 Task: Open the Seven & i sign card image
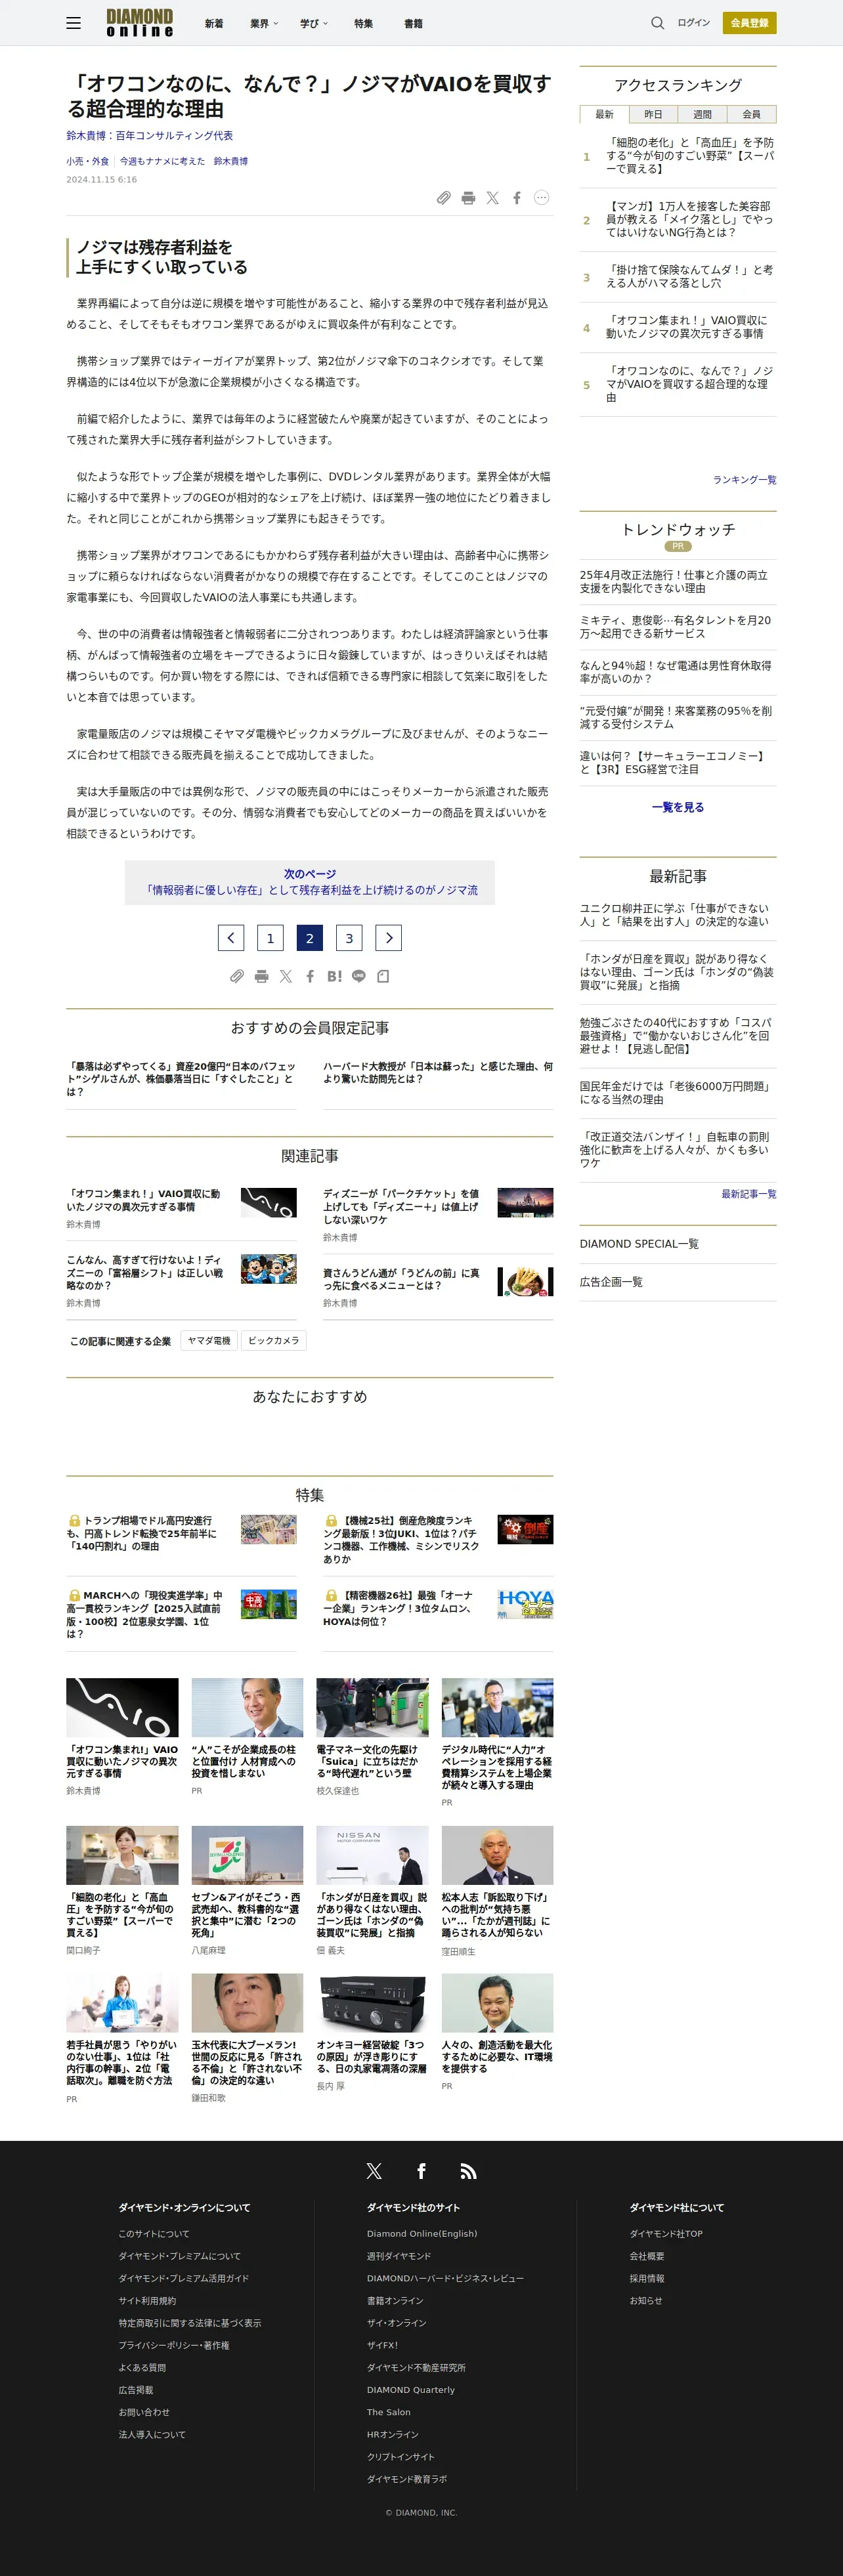[247, 1855]
